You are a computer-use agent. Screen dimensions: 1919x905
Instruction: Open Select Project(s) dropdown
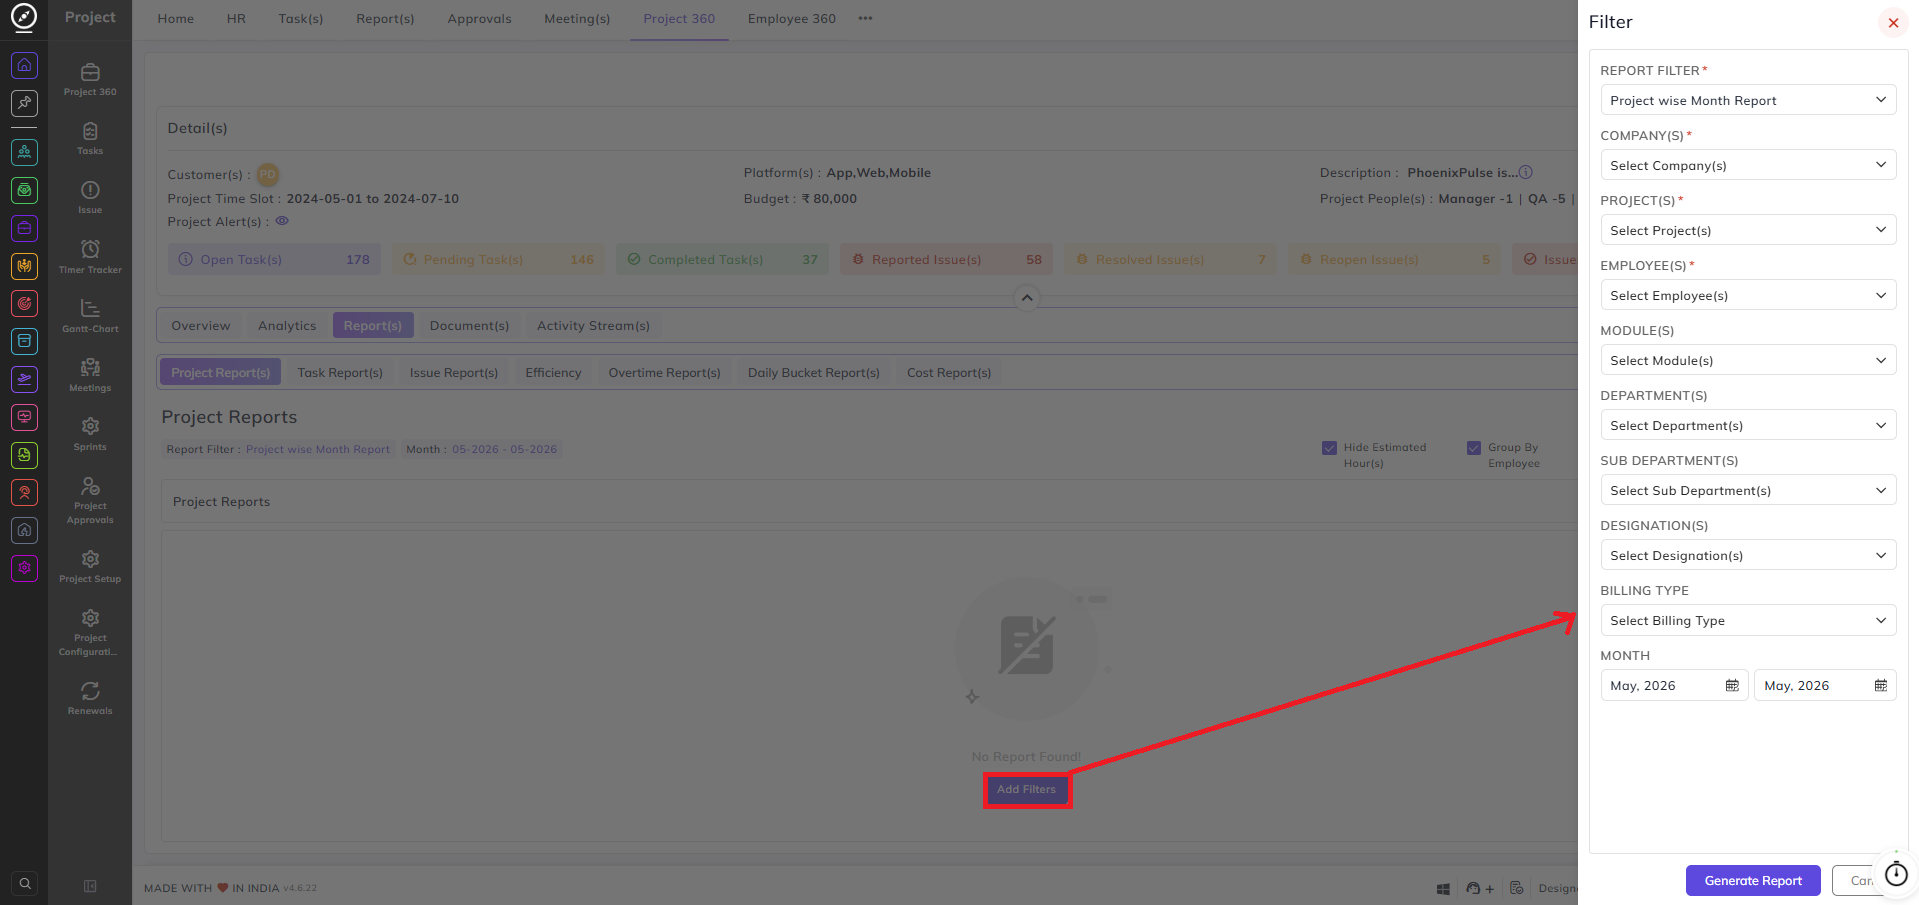[x=1748, y=230]
